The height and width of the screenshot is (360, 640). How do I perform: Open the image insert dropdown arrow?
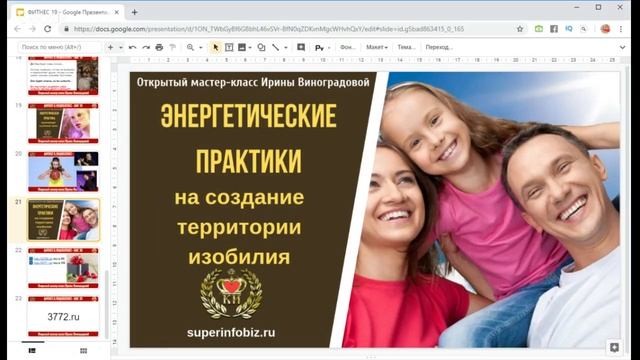coord(250,48)
